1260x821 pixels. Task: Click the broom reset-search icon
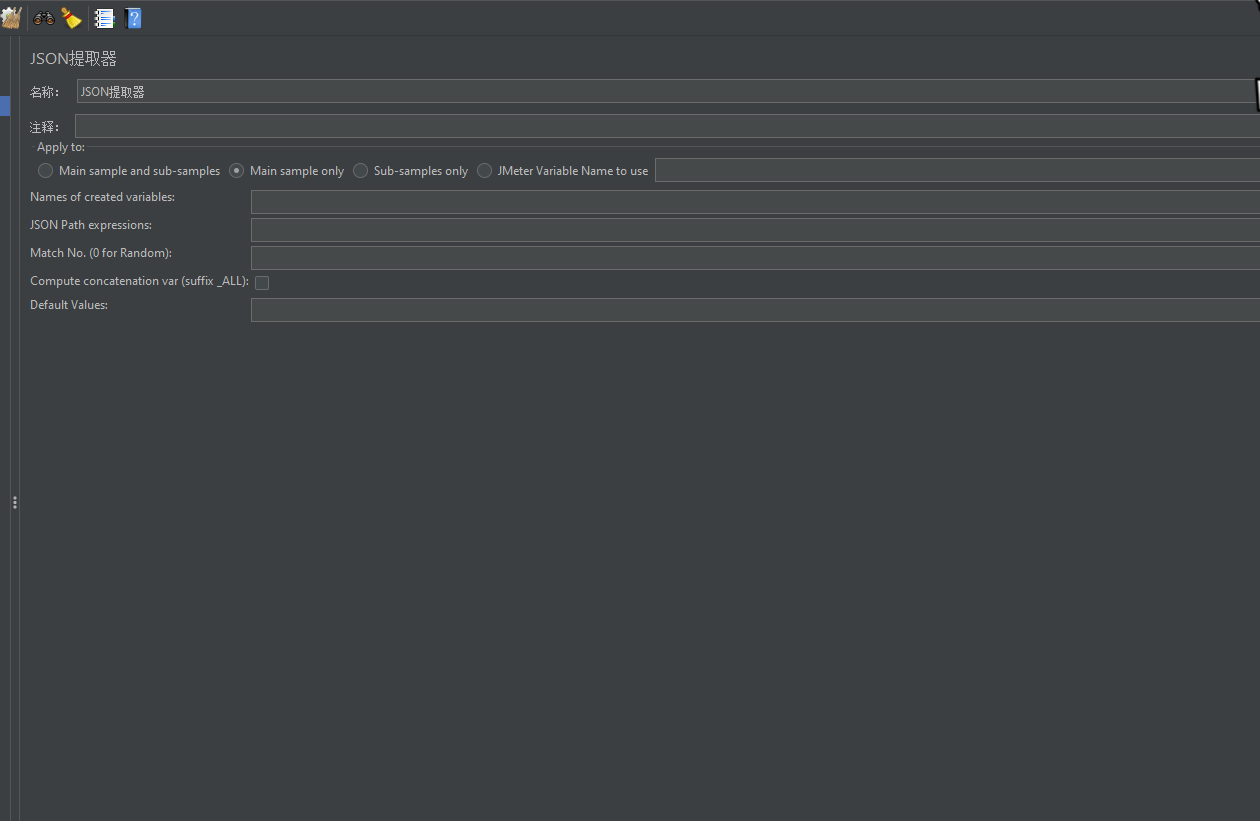(x=70, y=17)
